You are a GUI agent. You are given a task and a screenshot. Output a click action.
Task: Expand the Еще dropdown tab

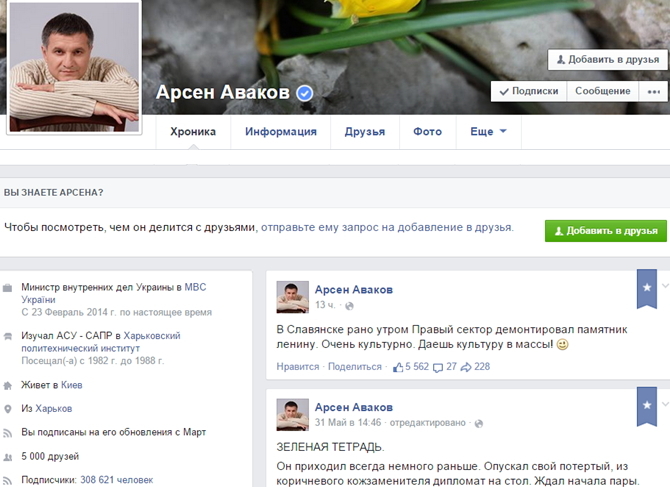pyautogui.click(x=488, y=132)
